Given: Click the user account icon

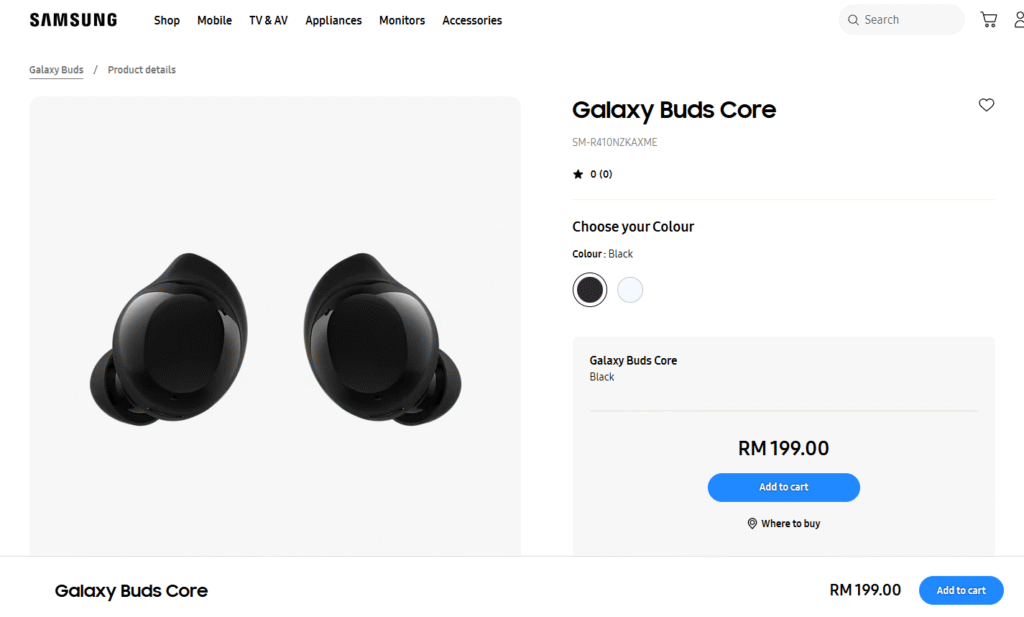Looking at the screenshot, I should point(1017,20).
